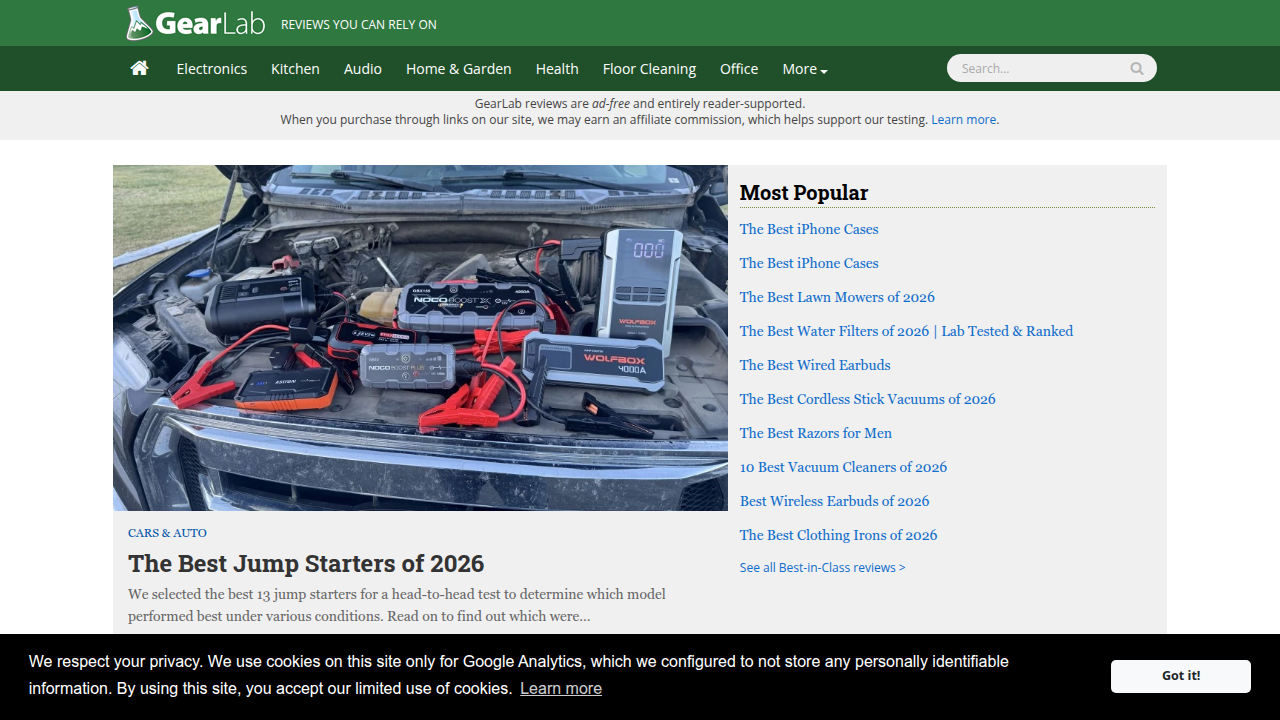Viewport: 1280px width, 720px height.
Task: Open the Electronics menu
Action: [x=212, y=69]
